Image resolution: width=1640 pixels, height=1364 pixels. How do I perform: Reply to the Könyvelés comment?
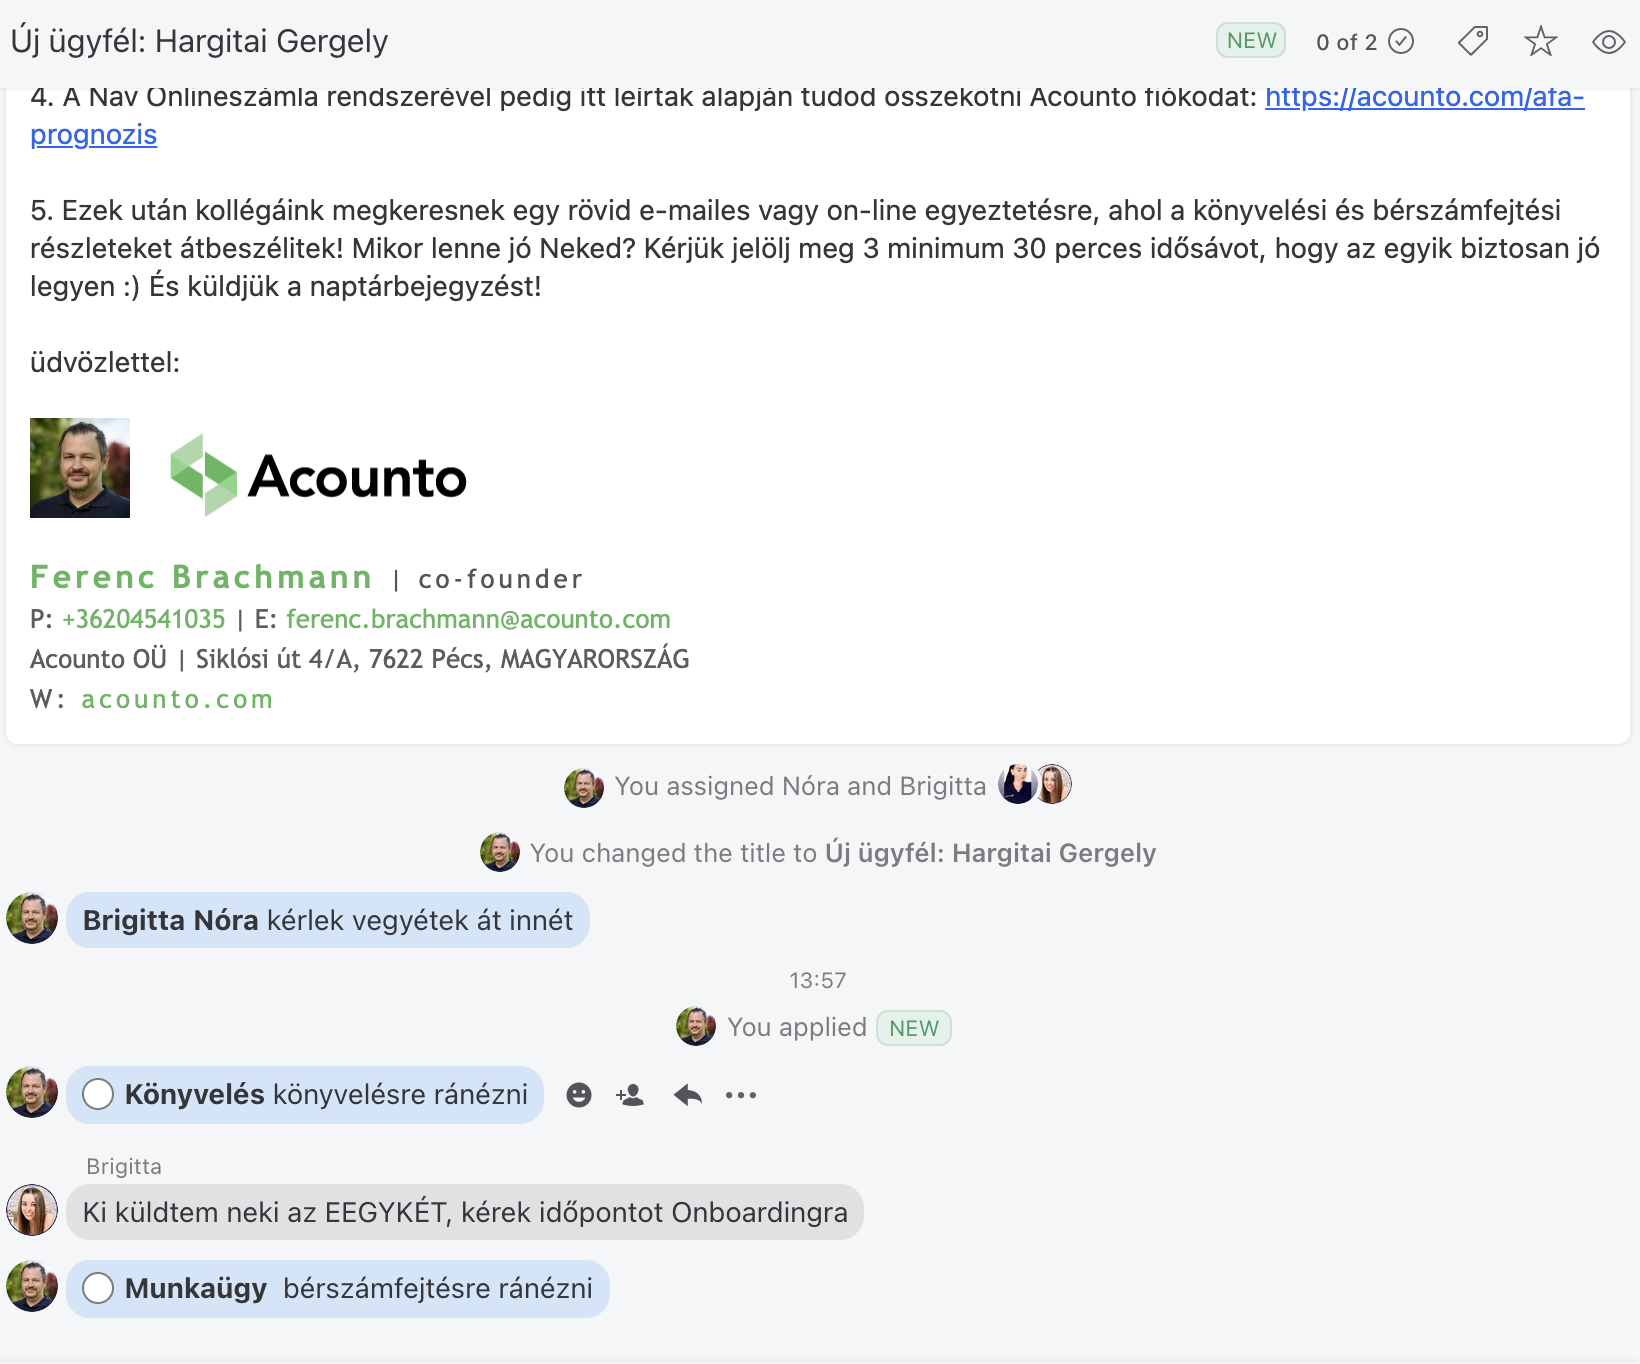coord(688,1095)
